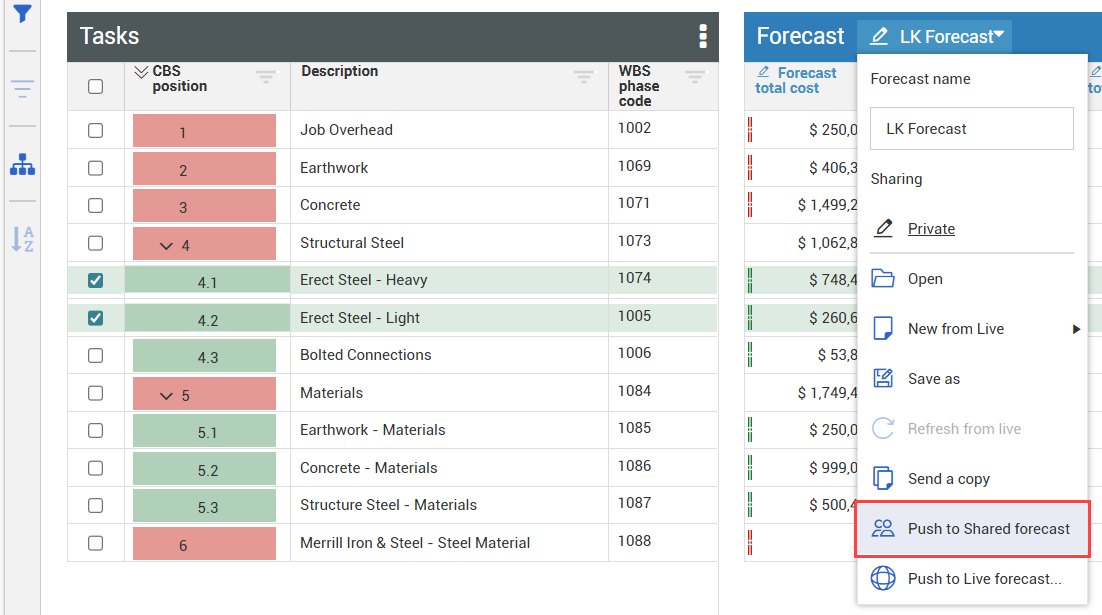Click the Description column filter icon
Image resolution: width=1102 pixels, height=615 pixels.
point(584,77)
